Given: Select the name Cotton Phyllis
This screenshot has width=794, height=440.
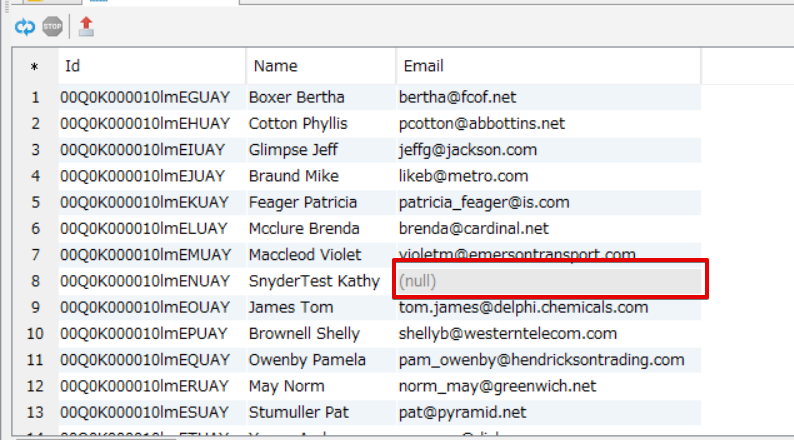Looking at the screenshot, I should [298, 124].
